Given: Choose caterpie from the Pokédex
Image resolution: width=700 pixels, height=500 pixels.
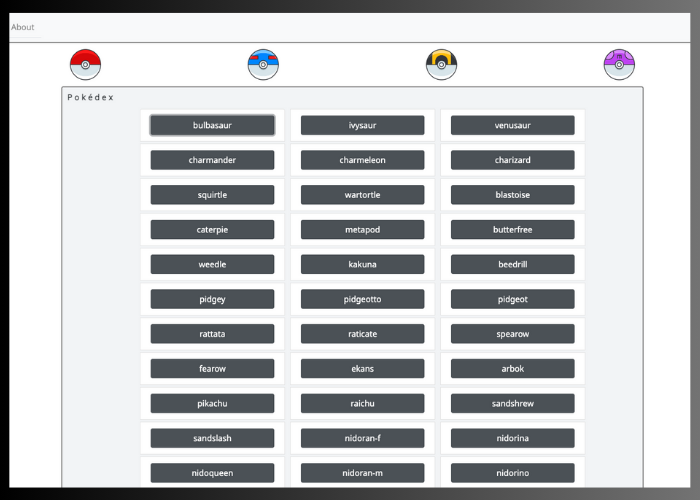Looking at the screenshot, I should click(x=212, y=230).
